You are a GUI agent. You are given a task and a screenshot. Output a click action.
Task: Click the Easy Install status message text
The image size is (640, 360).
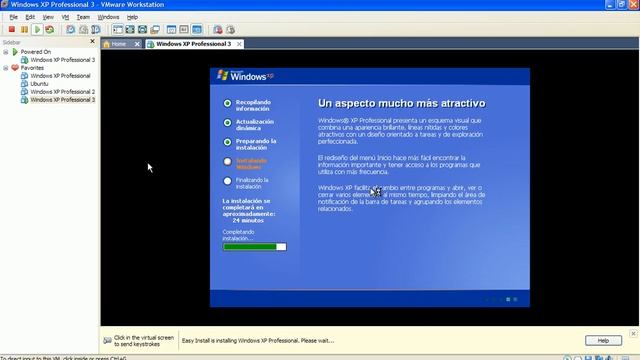[258, 340]
